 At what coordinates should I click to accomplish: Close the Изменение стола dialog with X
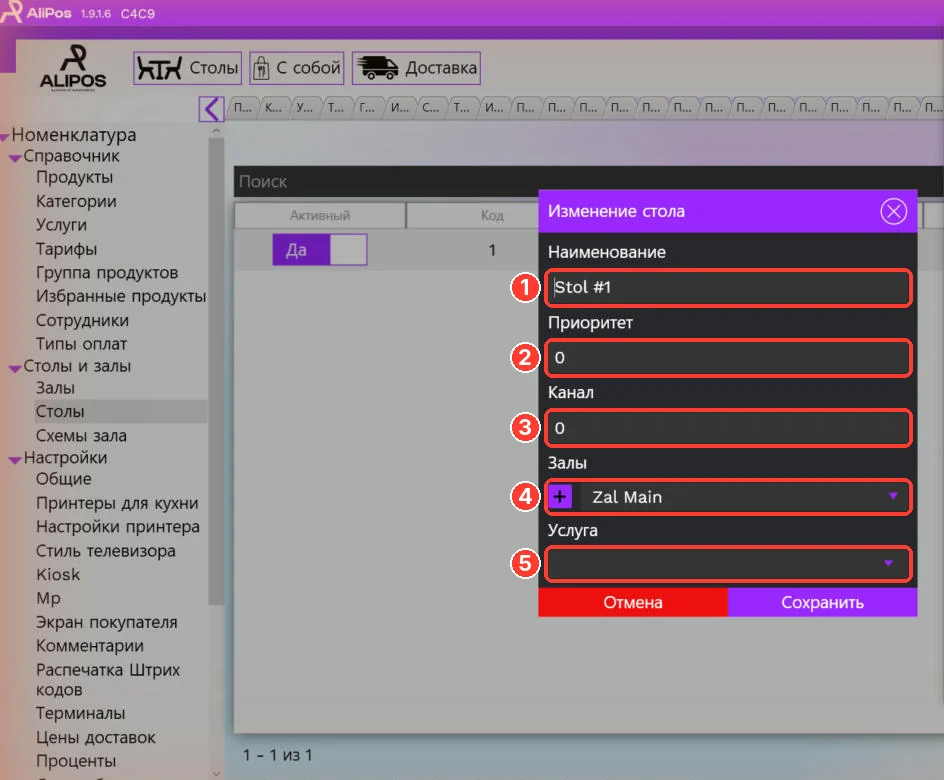(893, 211)
